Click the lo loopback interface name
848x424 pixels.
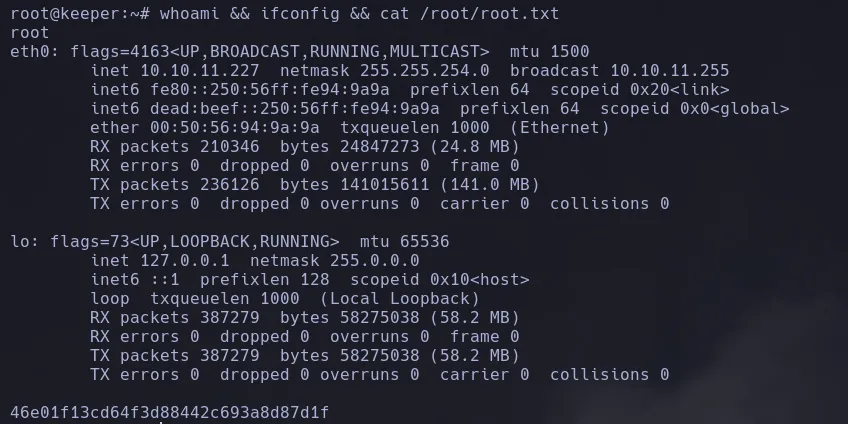(20, 241)
